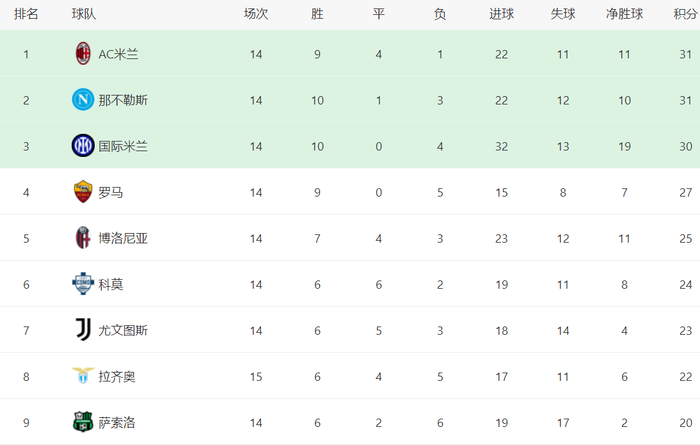
Task: Click the Bologna club crest
Action: [83, 238]
